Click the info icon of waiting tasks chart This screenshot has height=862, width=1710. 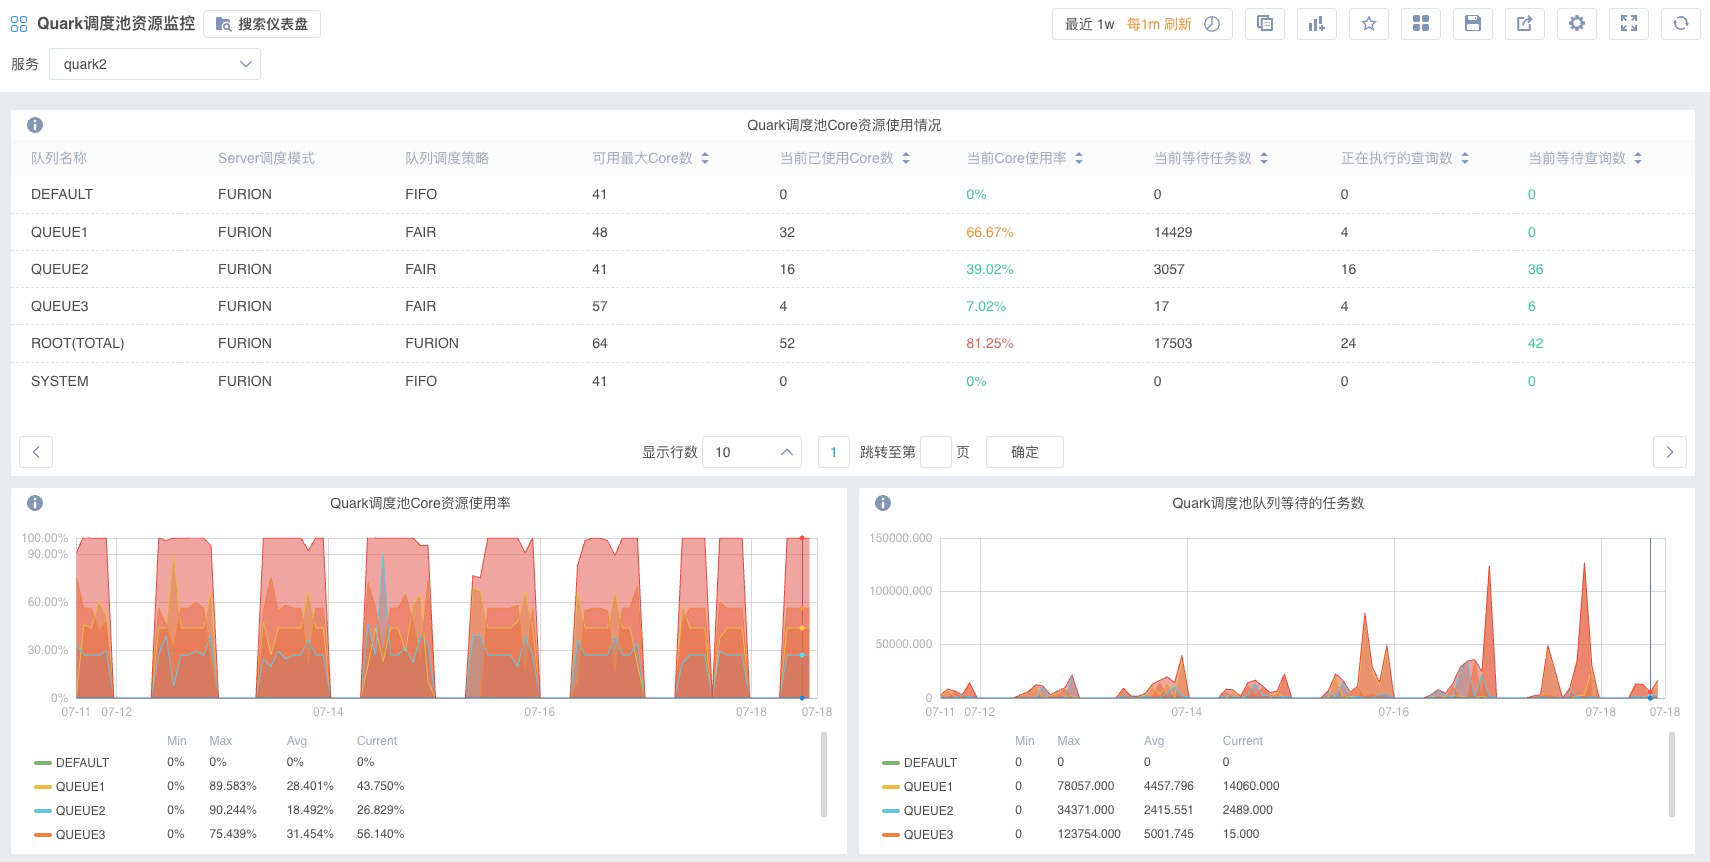pyautogui.click(x=883, y=503)
